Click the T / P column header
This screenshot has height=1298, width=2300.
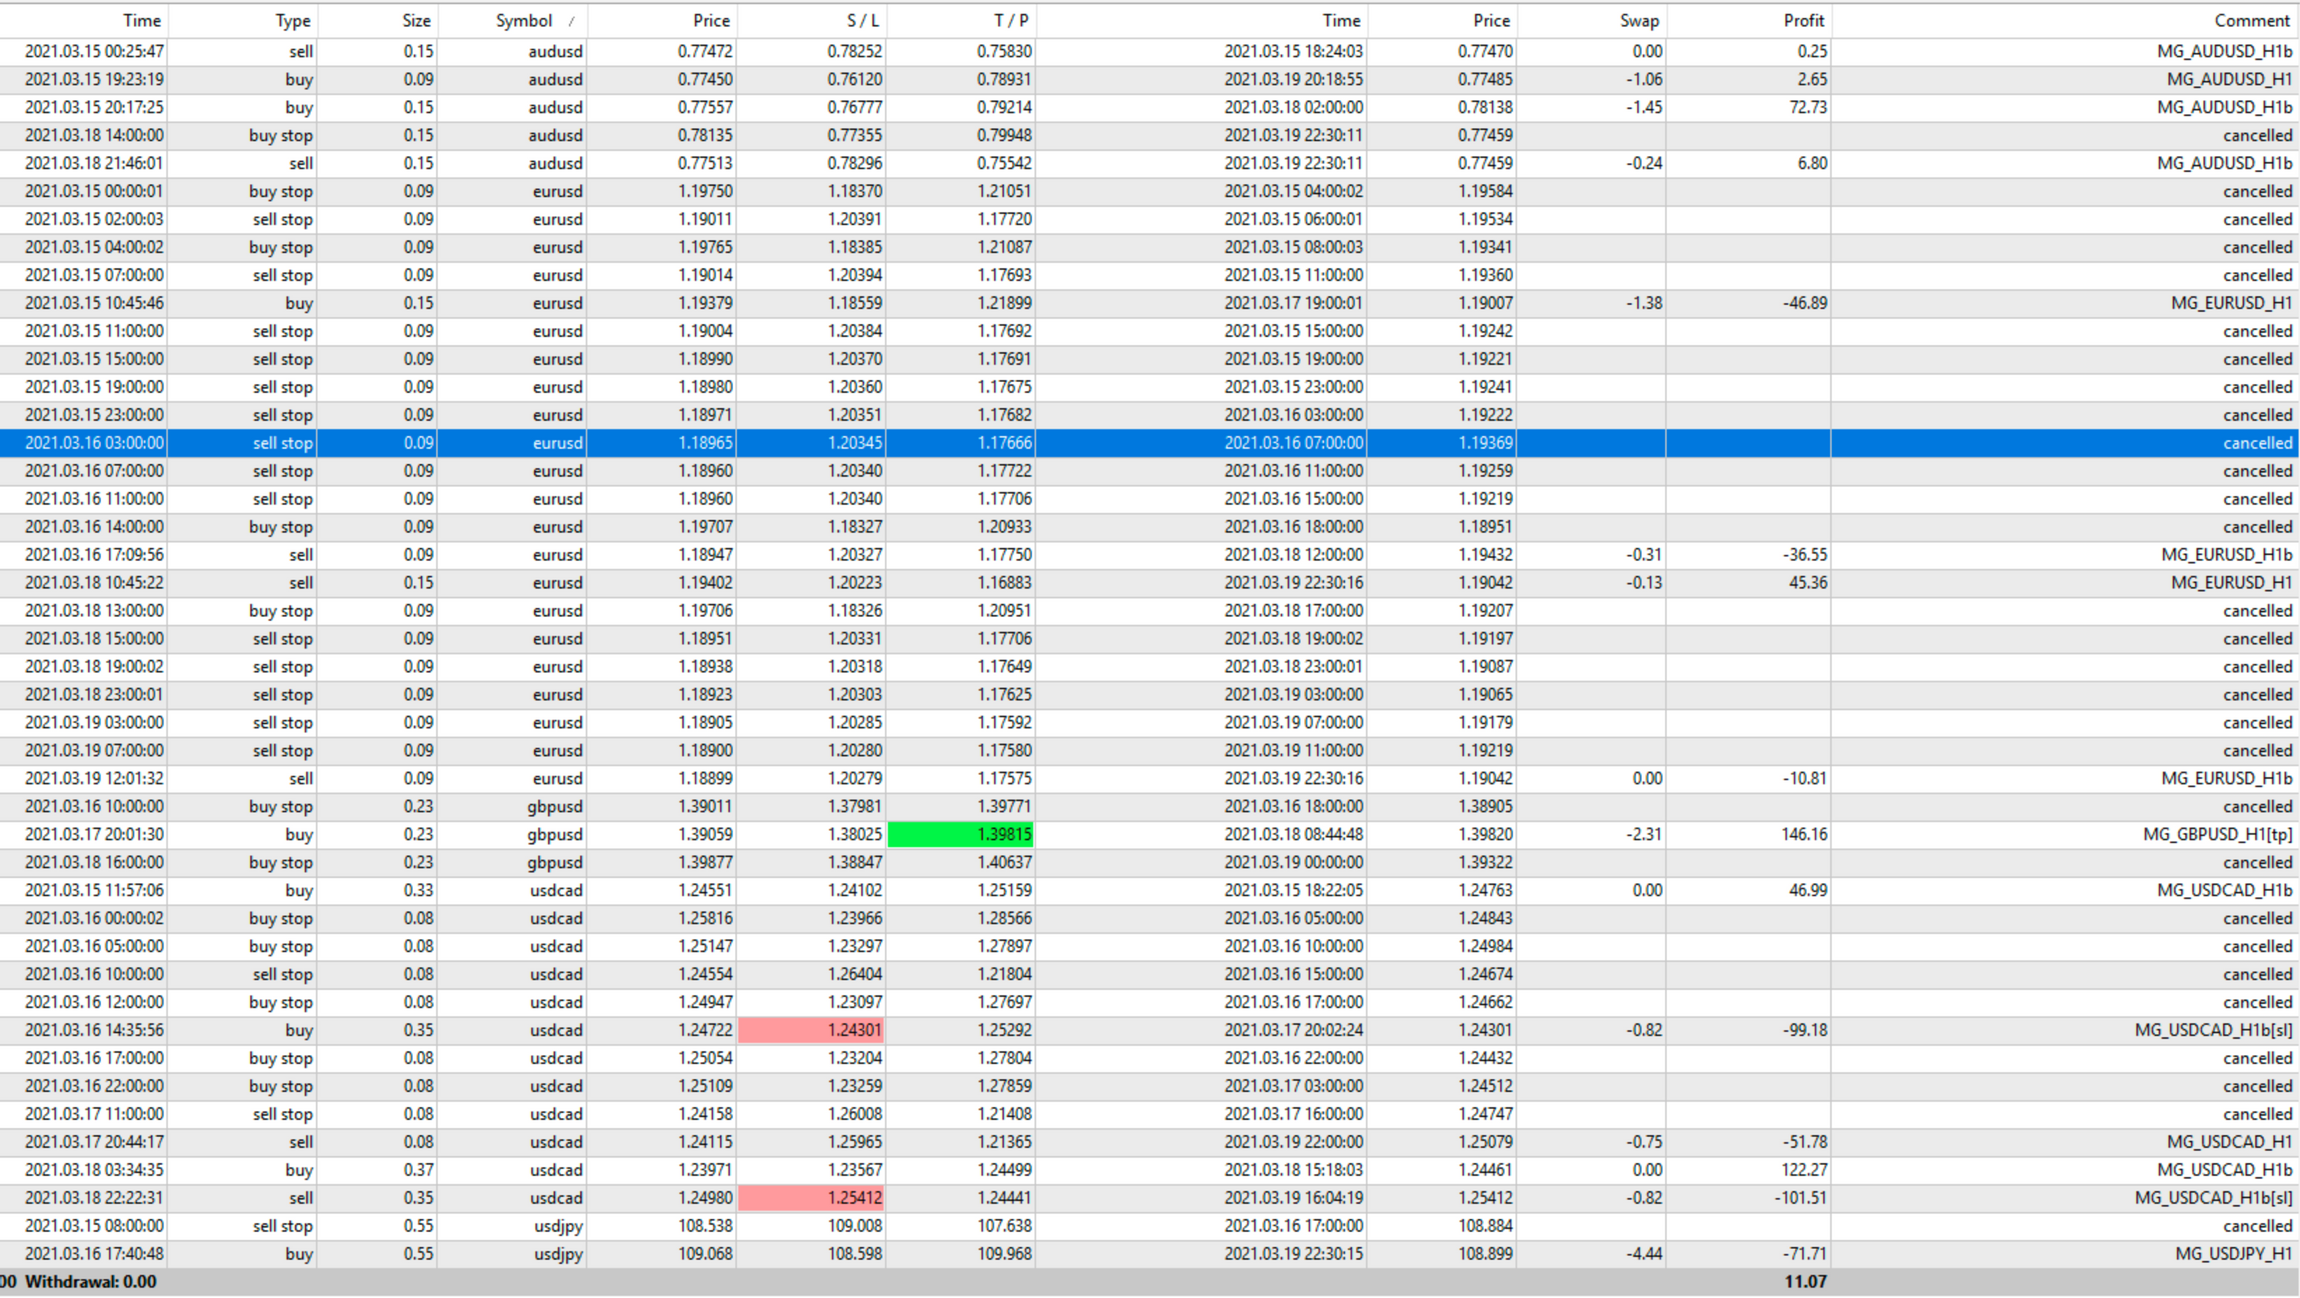click(1010, 21)
